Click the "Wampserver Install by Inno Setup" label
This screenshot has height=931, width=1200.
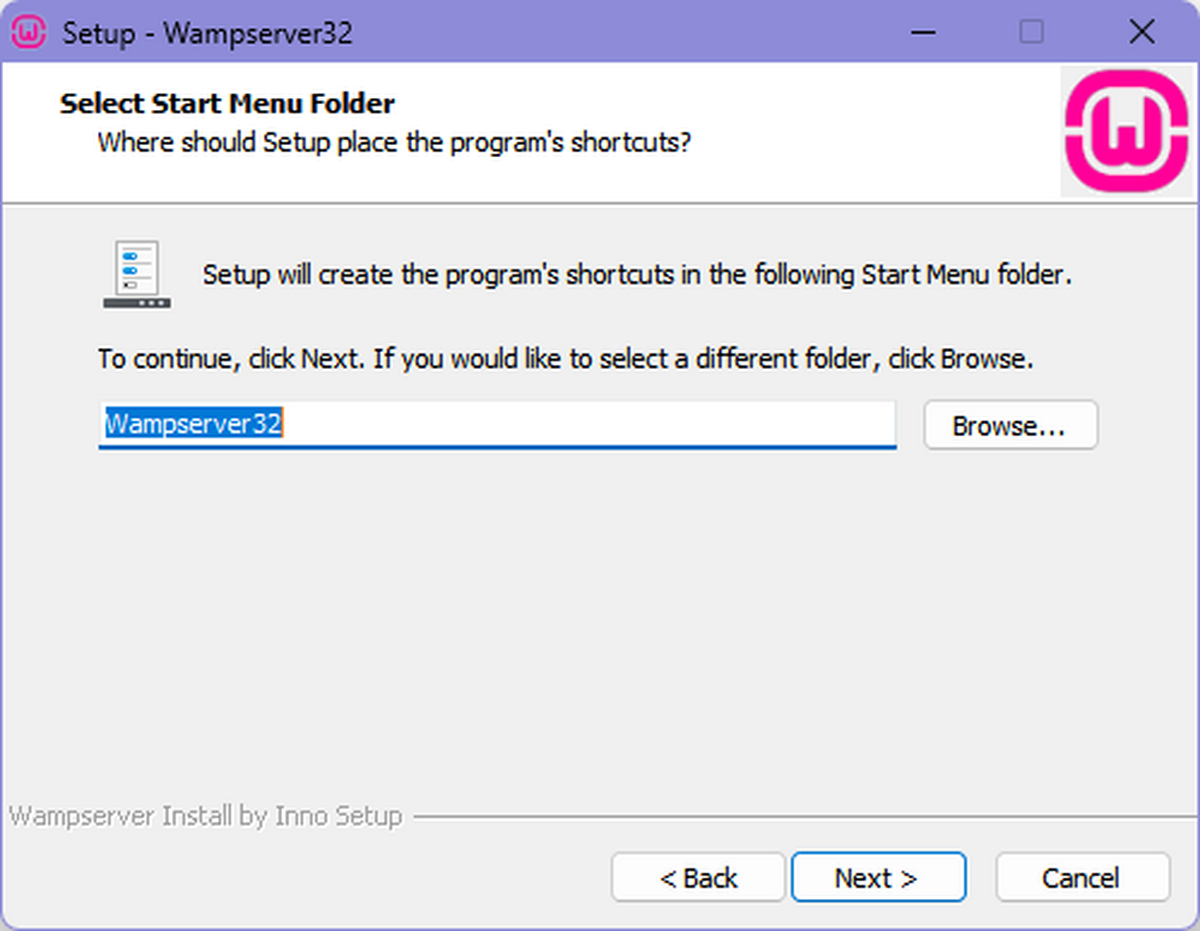tap(205, 816)
